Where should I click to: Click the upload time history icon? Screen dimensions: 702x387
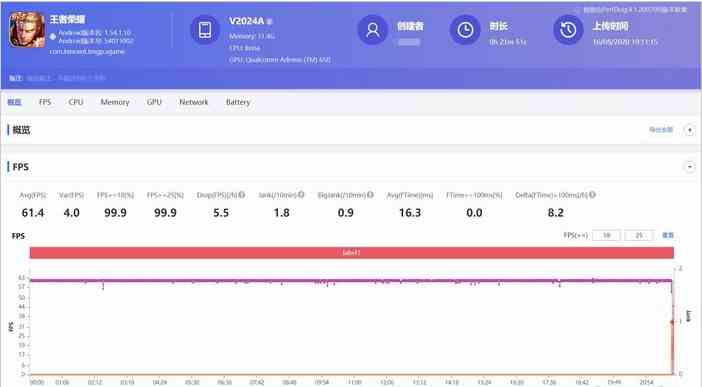coord(568,30)
